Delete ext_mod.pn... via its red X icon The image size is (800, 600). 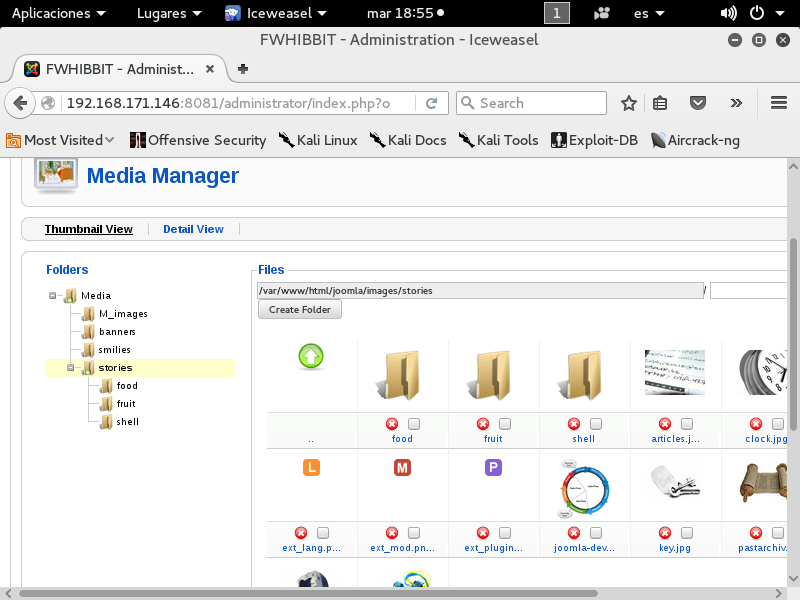pos(392,533)
